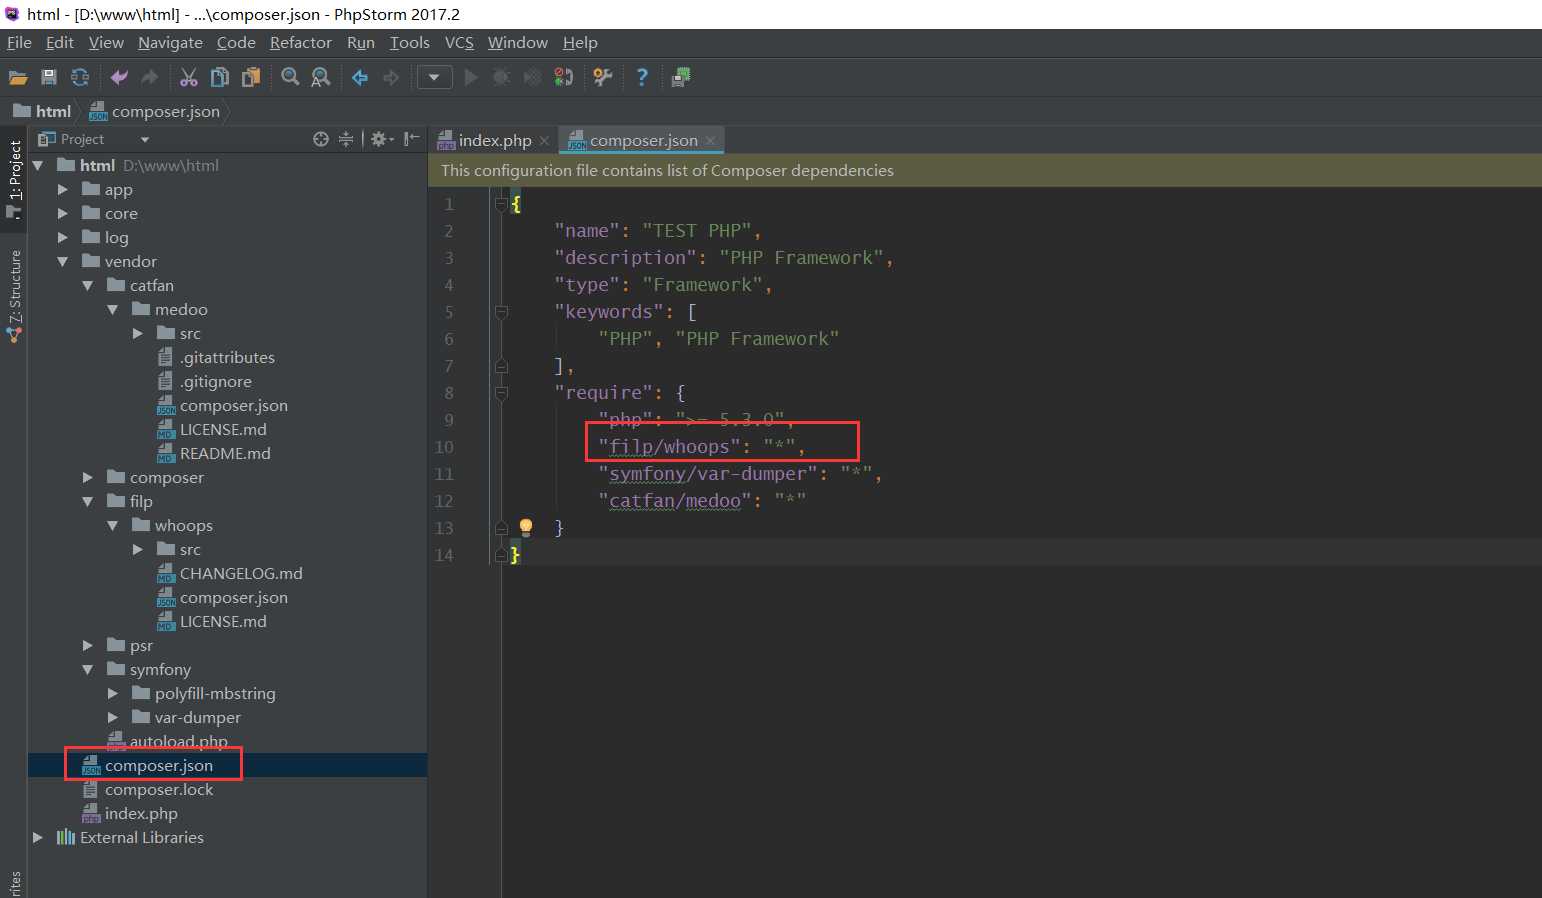Expand the app folder
Viewport: 1542px width, 898px height.
[62, 189]
